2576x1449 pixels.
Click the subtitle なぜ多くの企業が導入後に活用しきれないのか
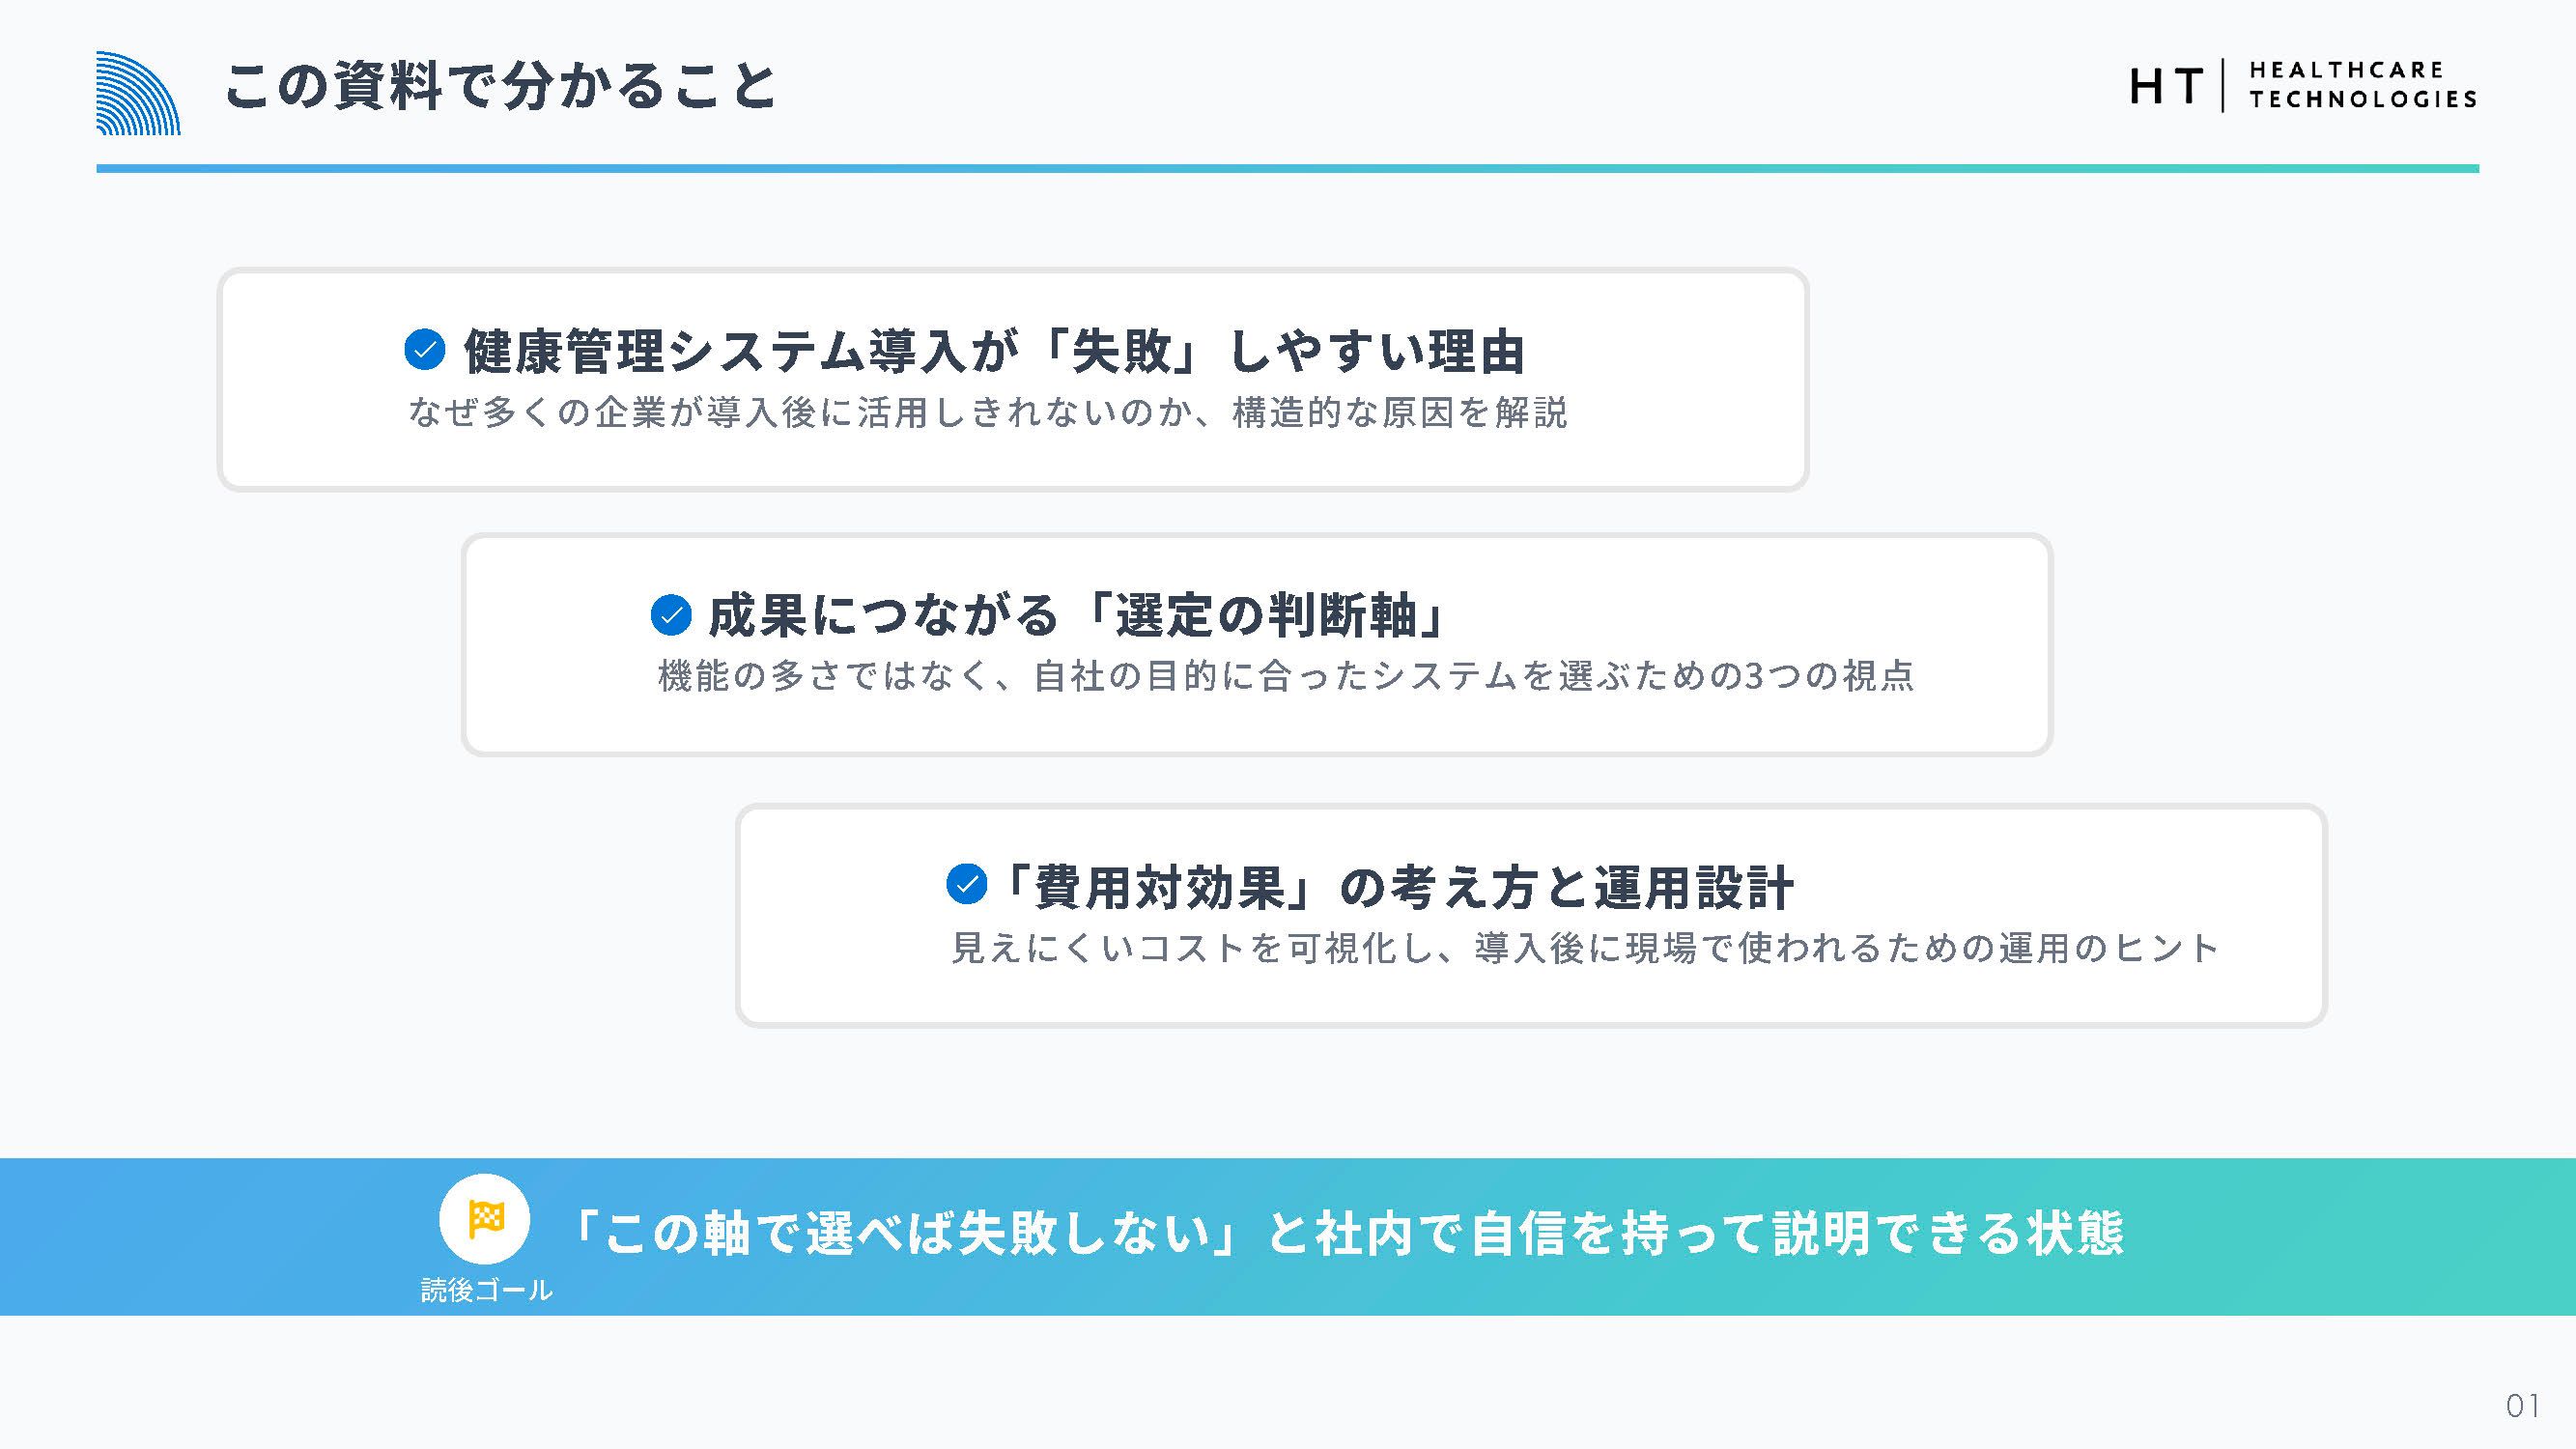point(988,412)
